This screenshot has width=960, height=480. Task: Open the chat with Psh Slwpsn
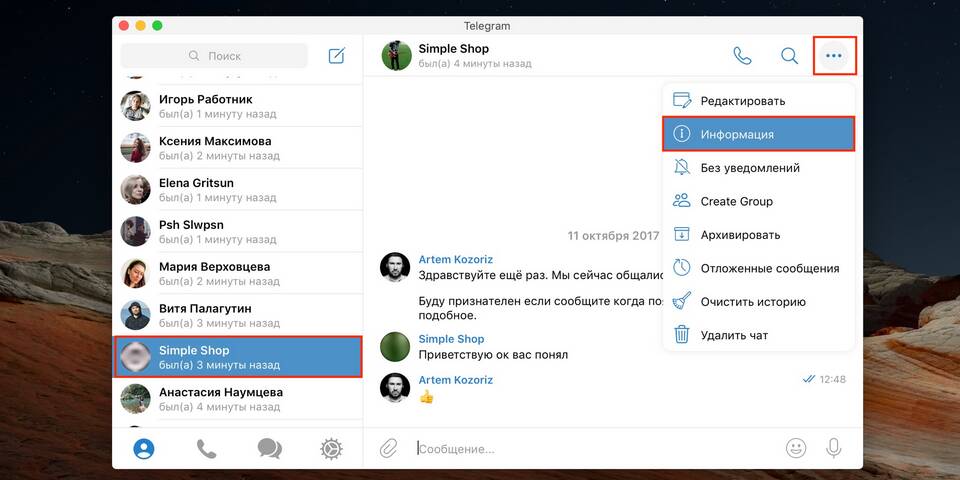pos(238,231)
